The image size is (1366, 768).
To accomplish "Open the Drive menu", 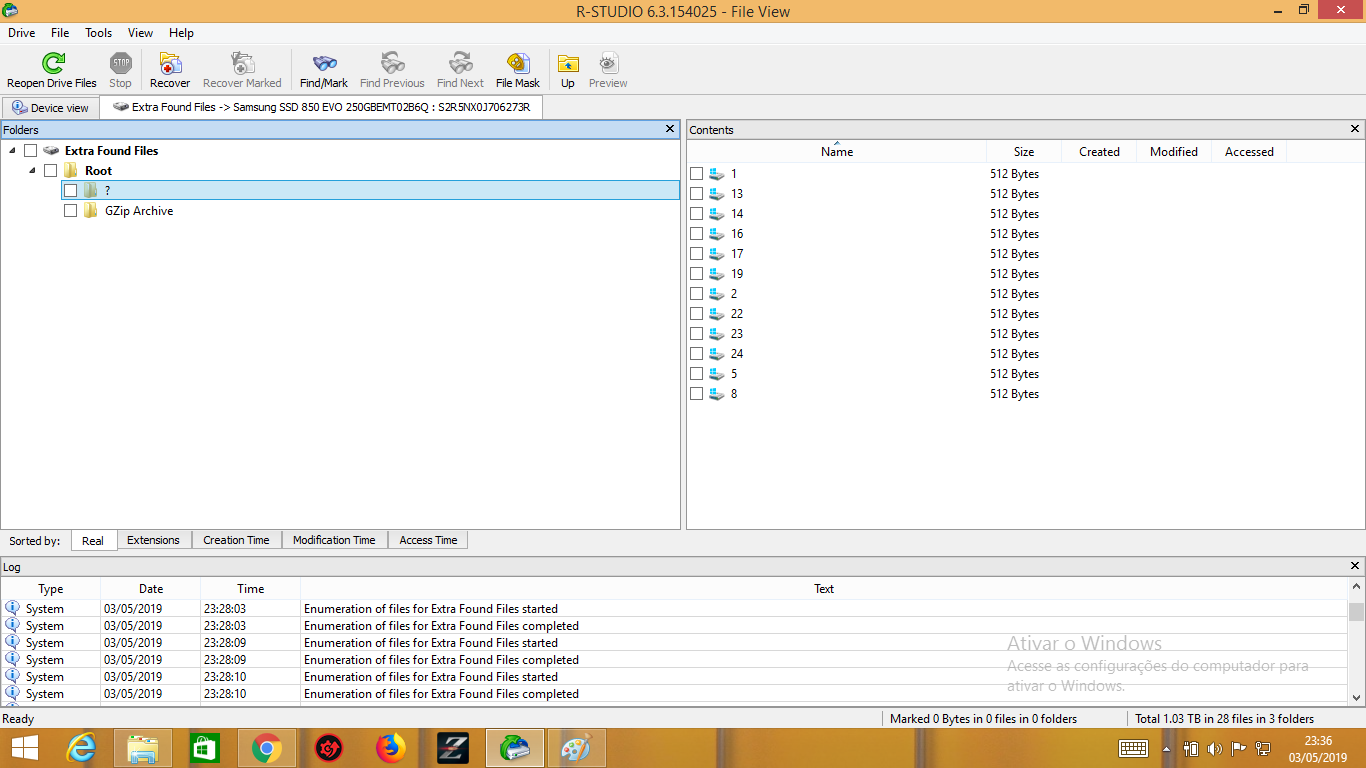I will click(21, 33).
